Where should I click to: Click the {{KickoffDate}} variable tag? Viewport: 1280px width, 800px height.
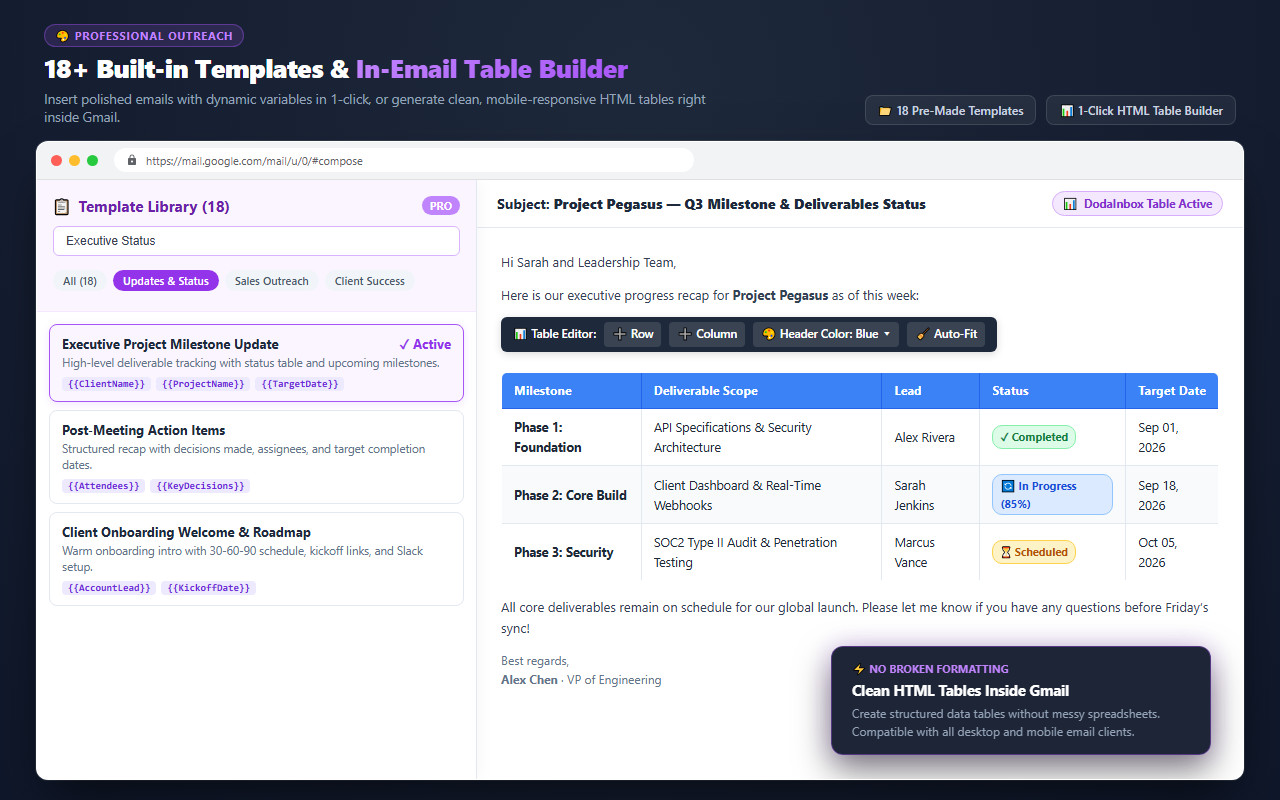[x=209, y=588]
